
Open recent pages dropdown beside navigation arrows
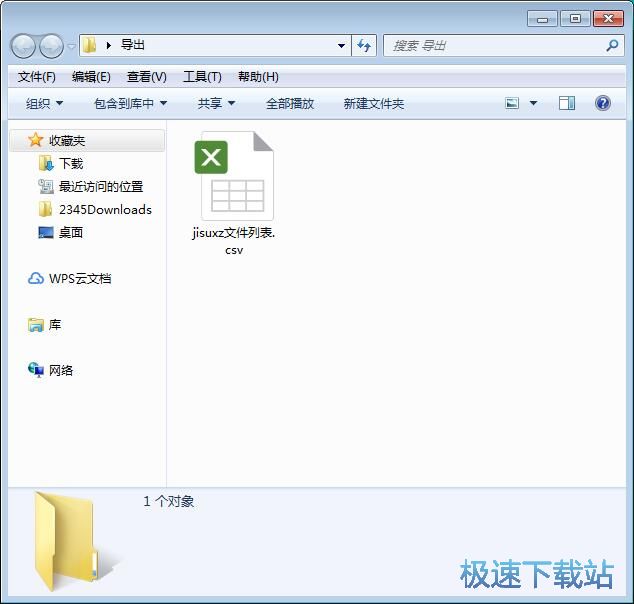click(x=71, y=46)
